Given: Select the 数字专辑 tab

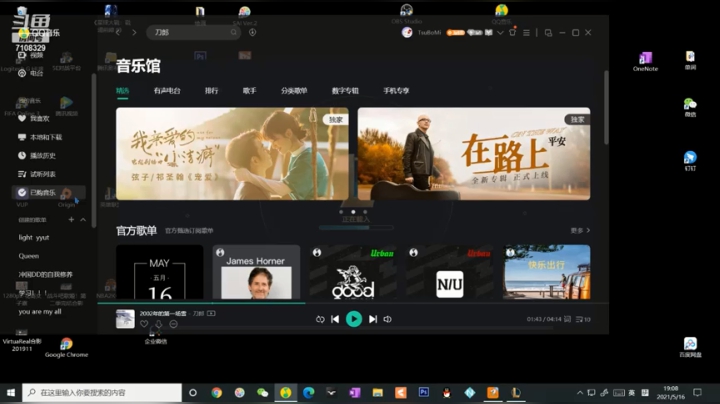Looking at the screenshot, I should tap(345, 90).
